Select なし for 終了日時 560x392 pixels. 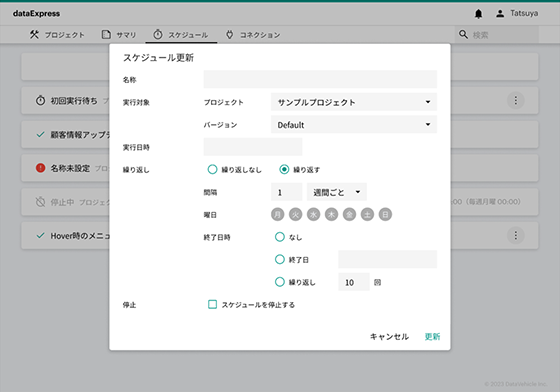[x=280, y=237]
